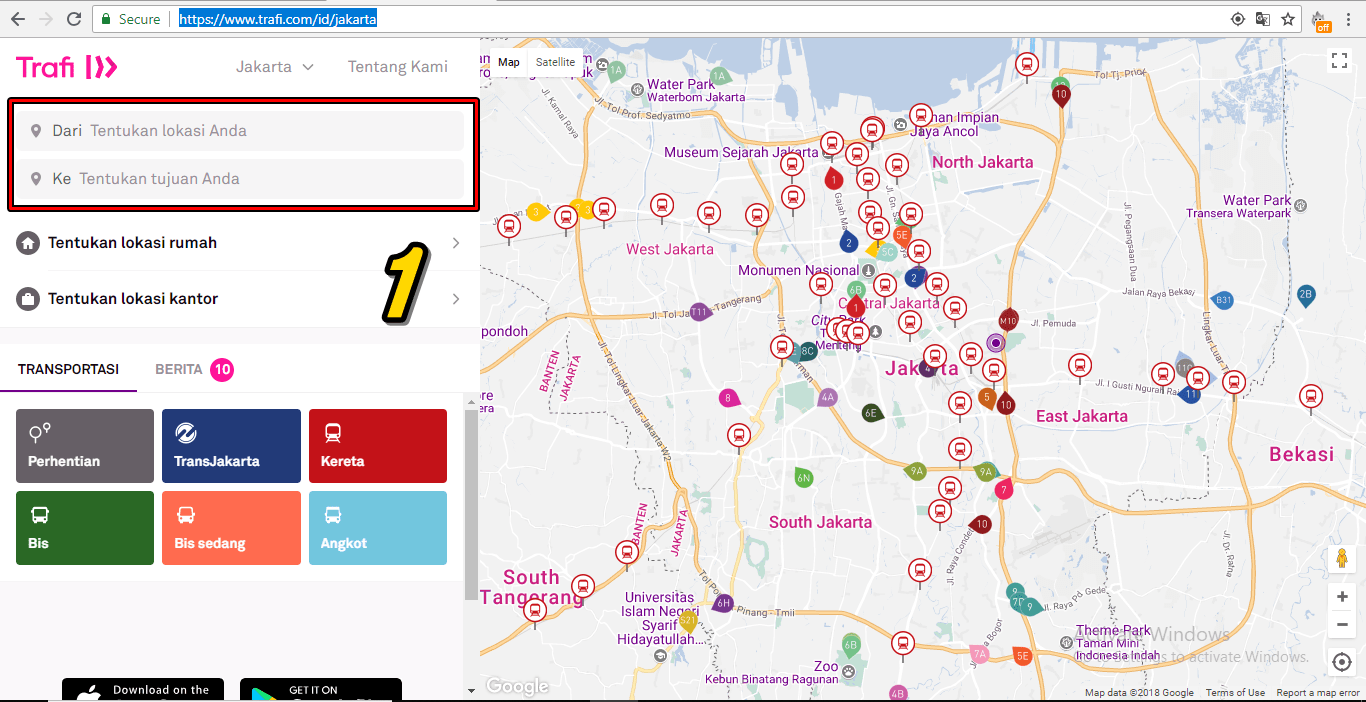Expand Tentukan lokasi kantor chevron
Image resolution: width=1366 pixels, height=702 pixels.
[x=456, y=299]
